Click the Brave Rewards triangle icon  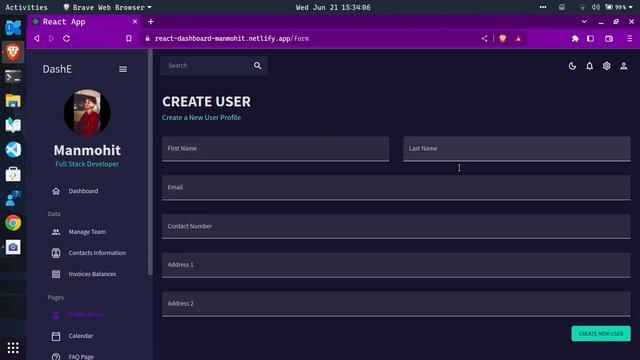click(x=518, y=38)
